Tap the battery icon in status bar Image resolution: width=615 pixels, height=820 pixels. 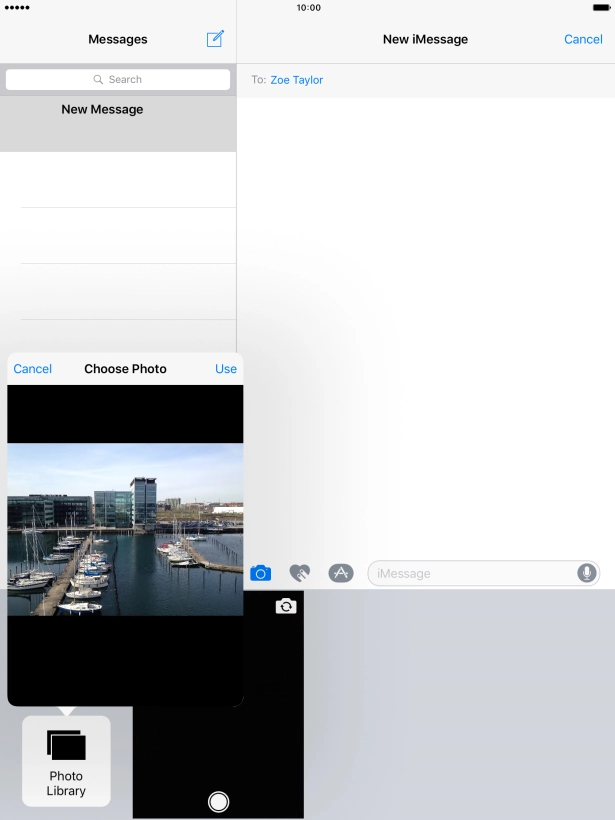pos(600,8)
